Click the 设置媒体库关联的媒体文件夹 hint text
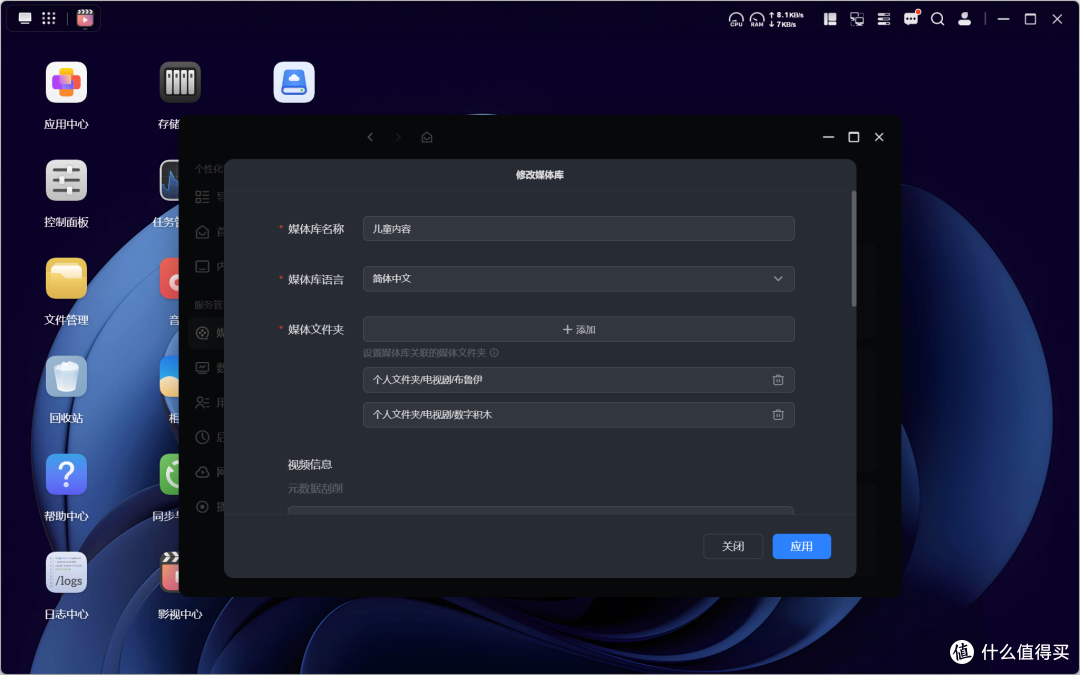The width and height of the screenshot is (1080, 675). point(424,353)
